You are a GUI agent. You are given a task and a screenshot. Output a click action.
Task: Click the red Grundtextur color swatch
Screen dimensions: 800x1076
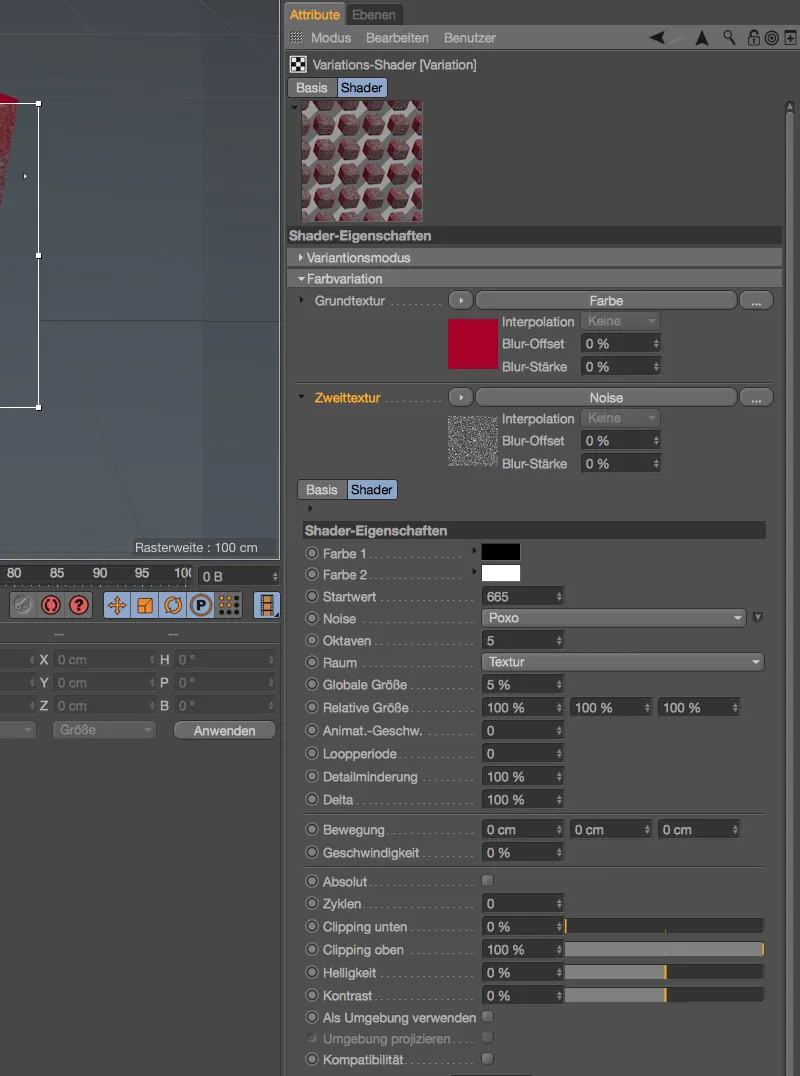coord(472,344)
